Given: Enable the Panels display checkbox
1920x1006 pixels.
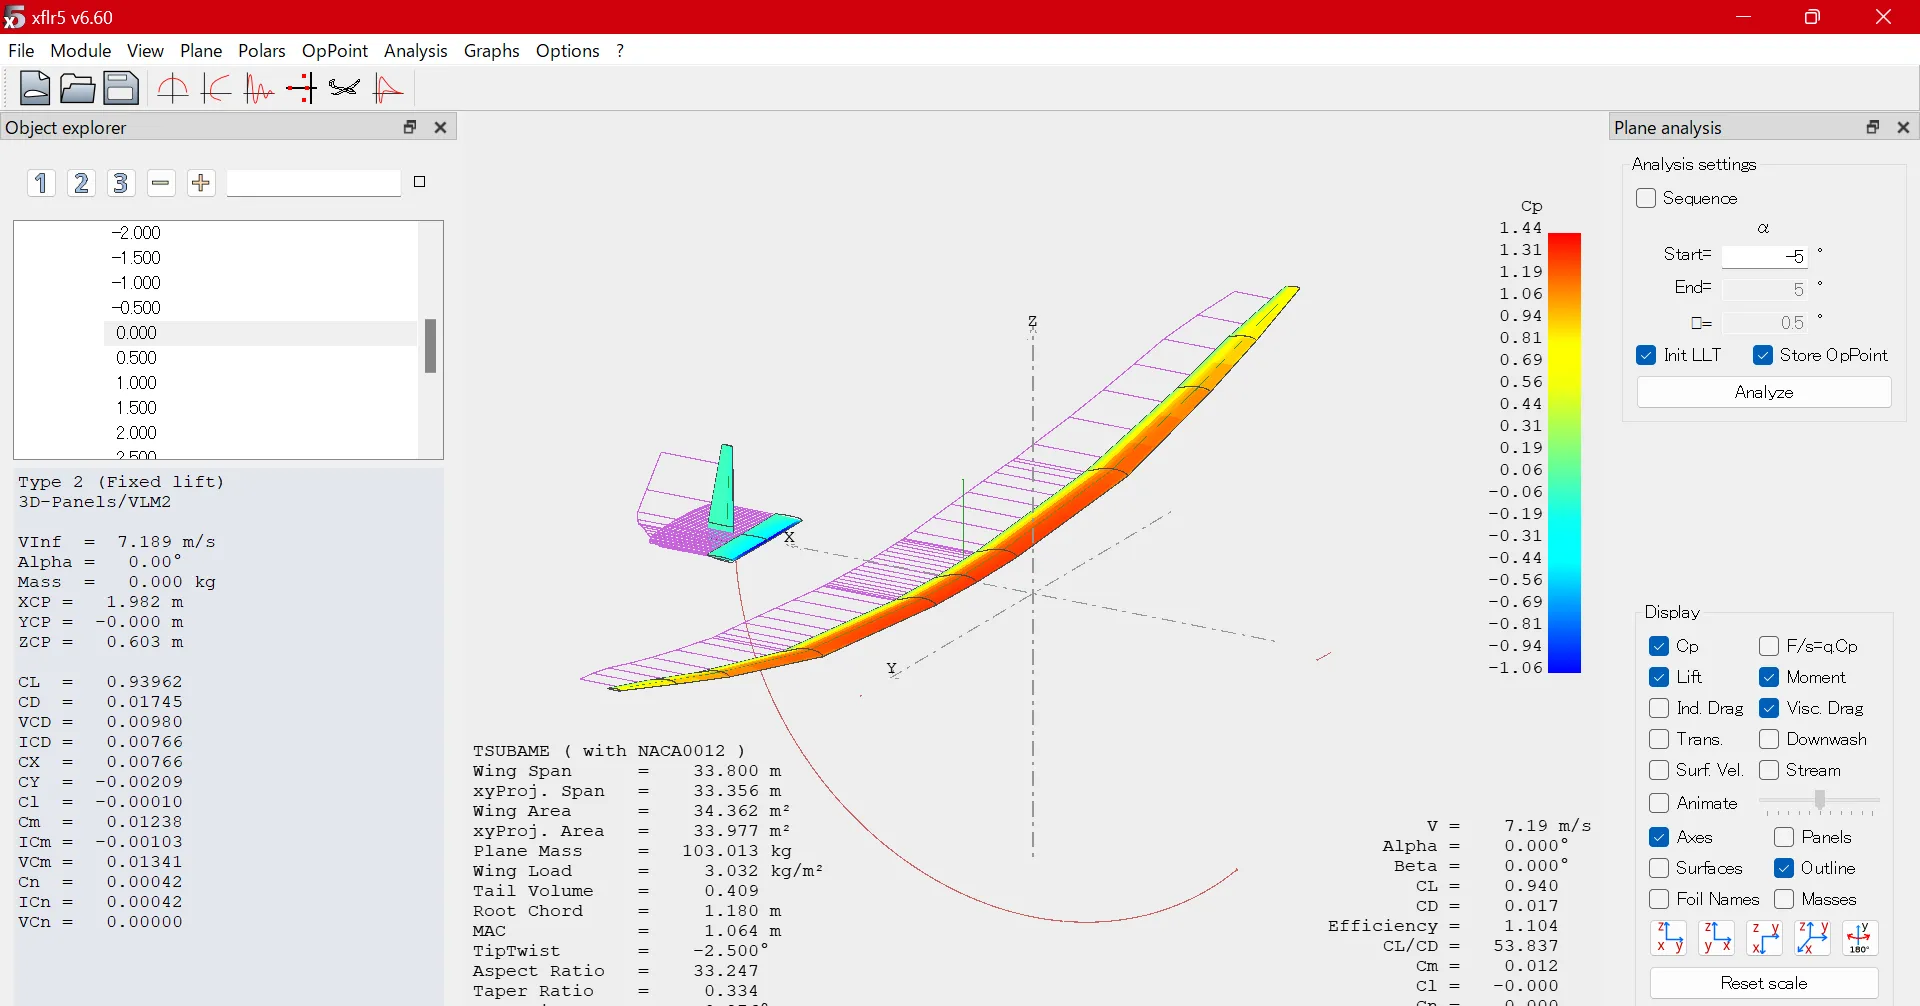Looking at the screenshot, I should (x=1784, y=837).
